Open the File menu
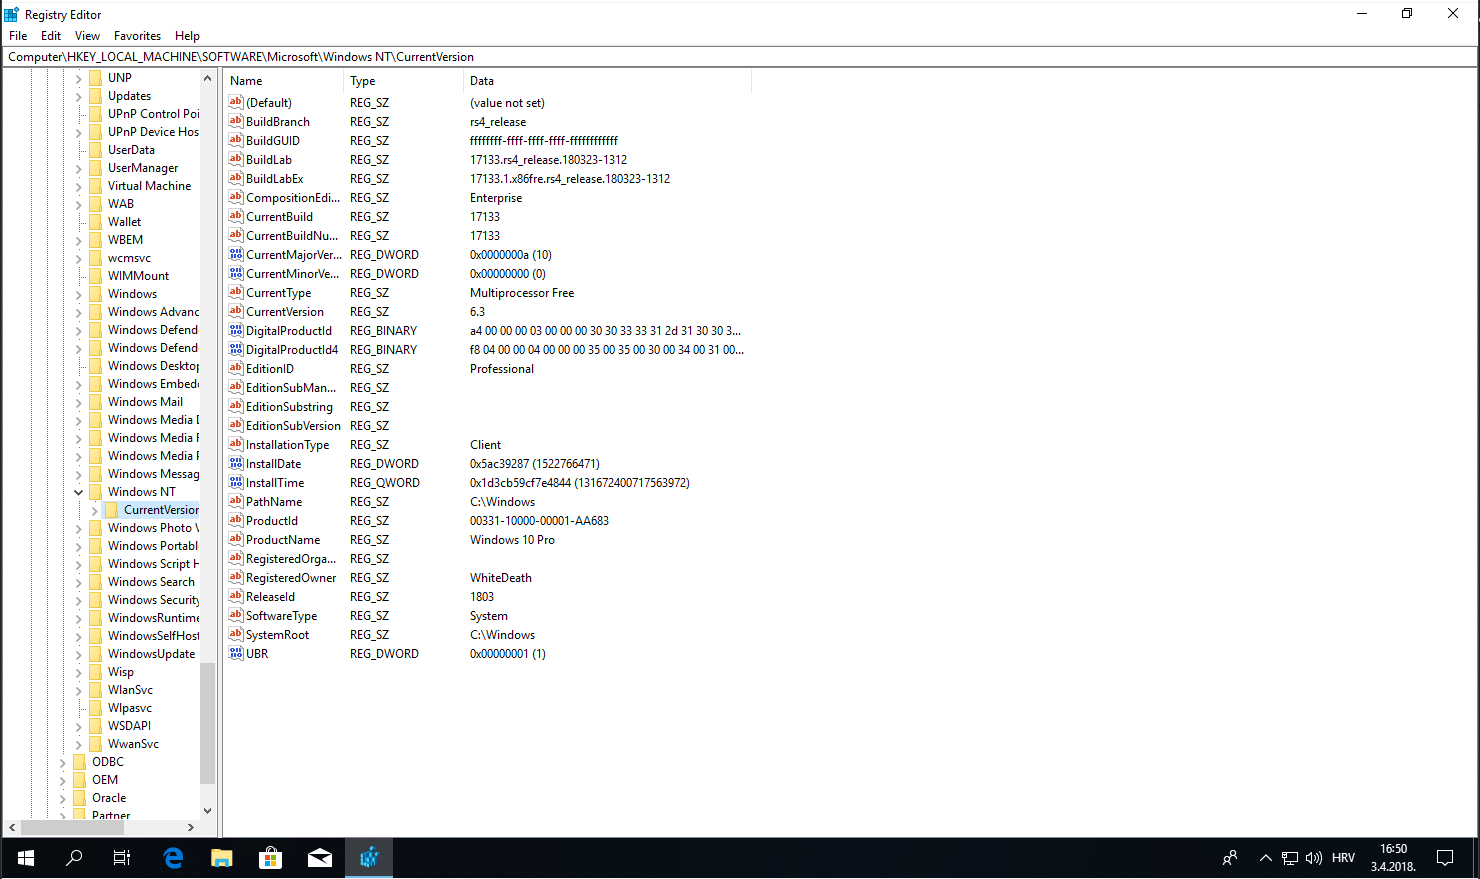 [18, 35]
